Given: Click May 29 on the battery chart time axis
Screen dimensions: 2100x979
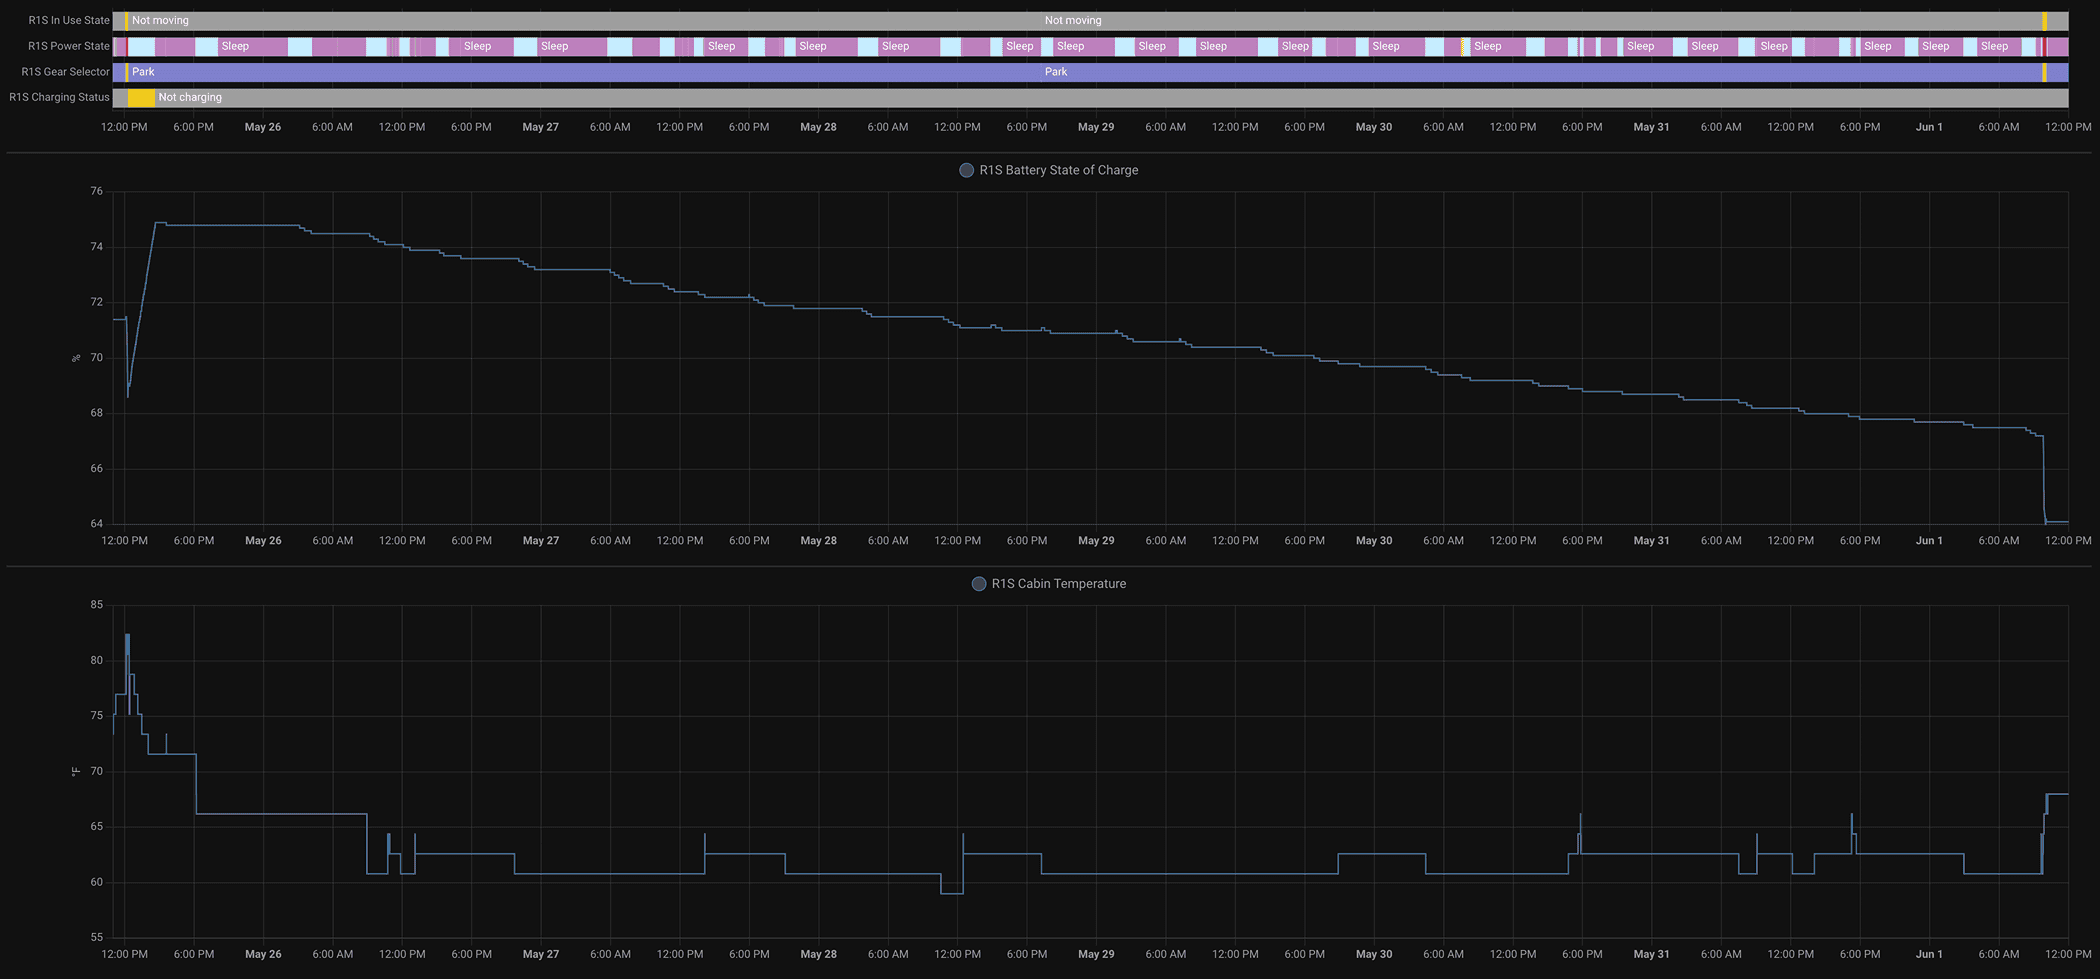Looking at the screenshot, I should click(x=1096, y=541).
